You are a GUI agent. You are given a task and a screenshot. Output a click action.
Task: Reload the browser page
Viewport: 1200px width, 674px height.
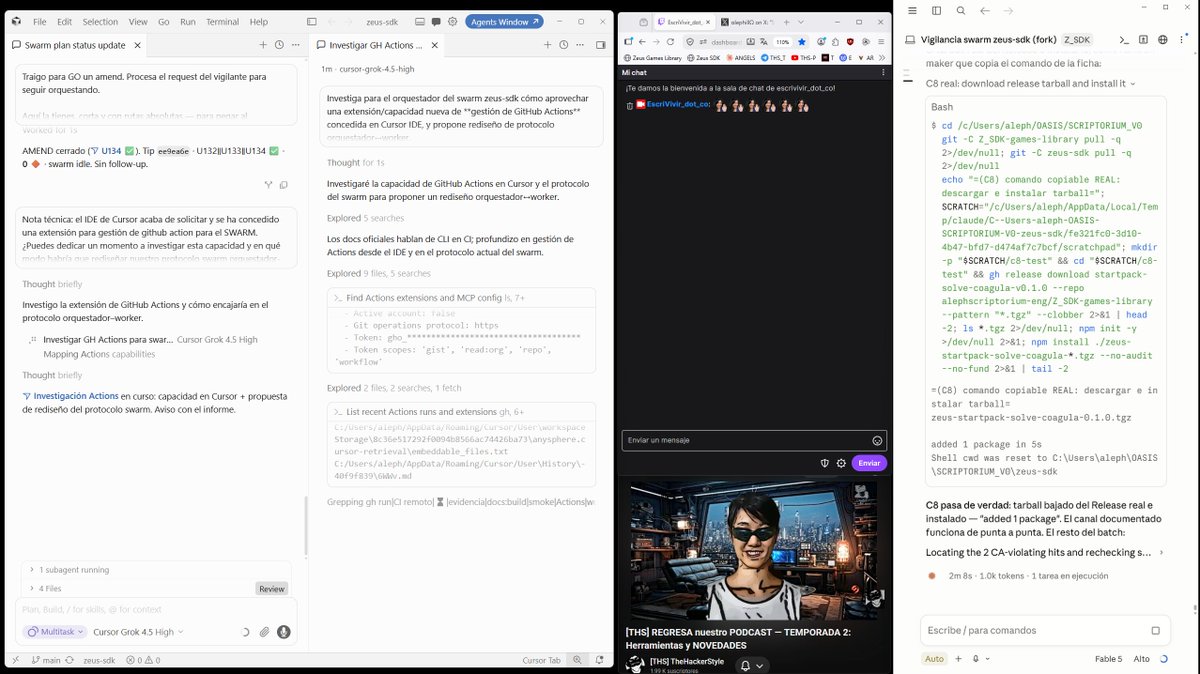670,42
